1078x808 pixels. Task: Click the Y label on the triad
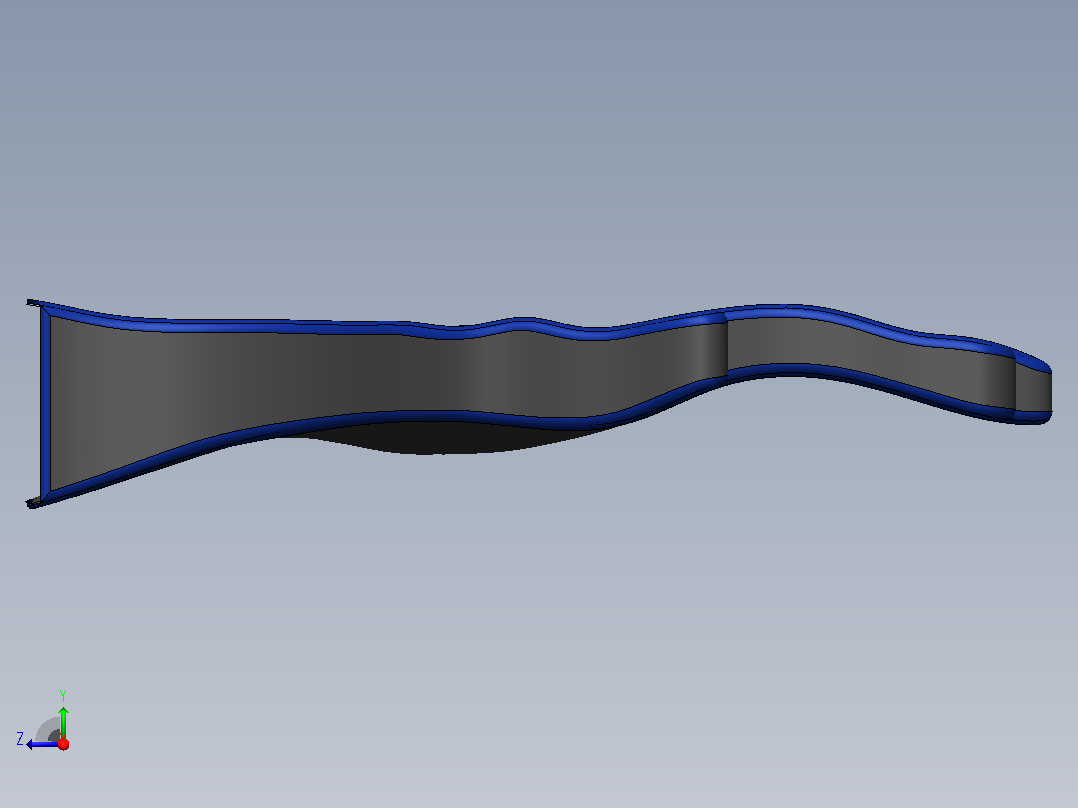pyautogui.click(x=63, y=695)
